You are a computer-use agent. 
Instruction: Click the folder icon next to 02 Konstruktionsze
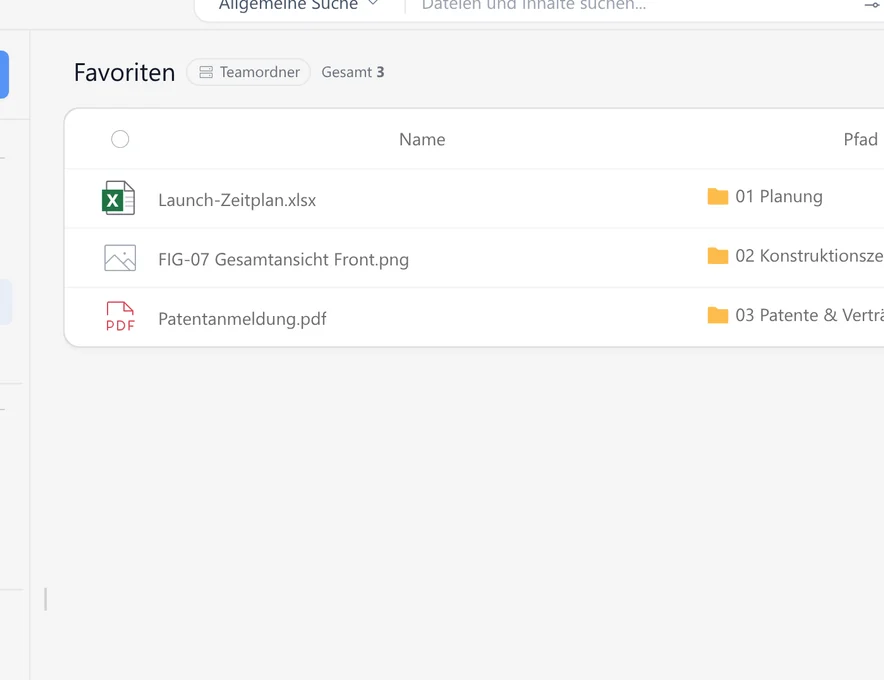pyautogui.click(x=718, y=255)
